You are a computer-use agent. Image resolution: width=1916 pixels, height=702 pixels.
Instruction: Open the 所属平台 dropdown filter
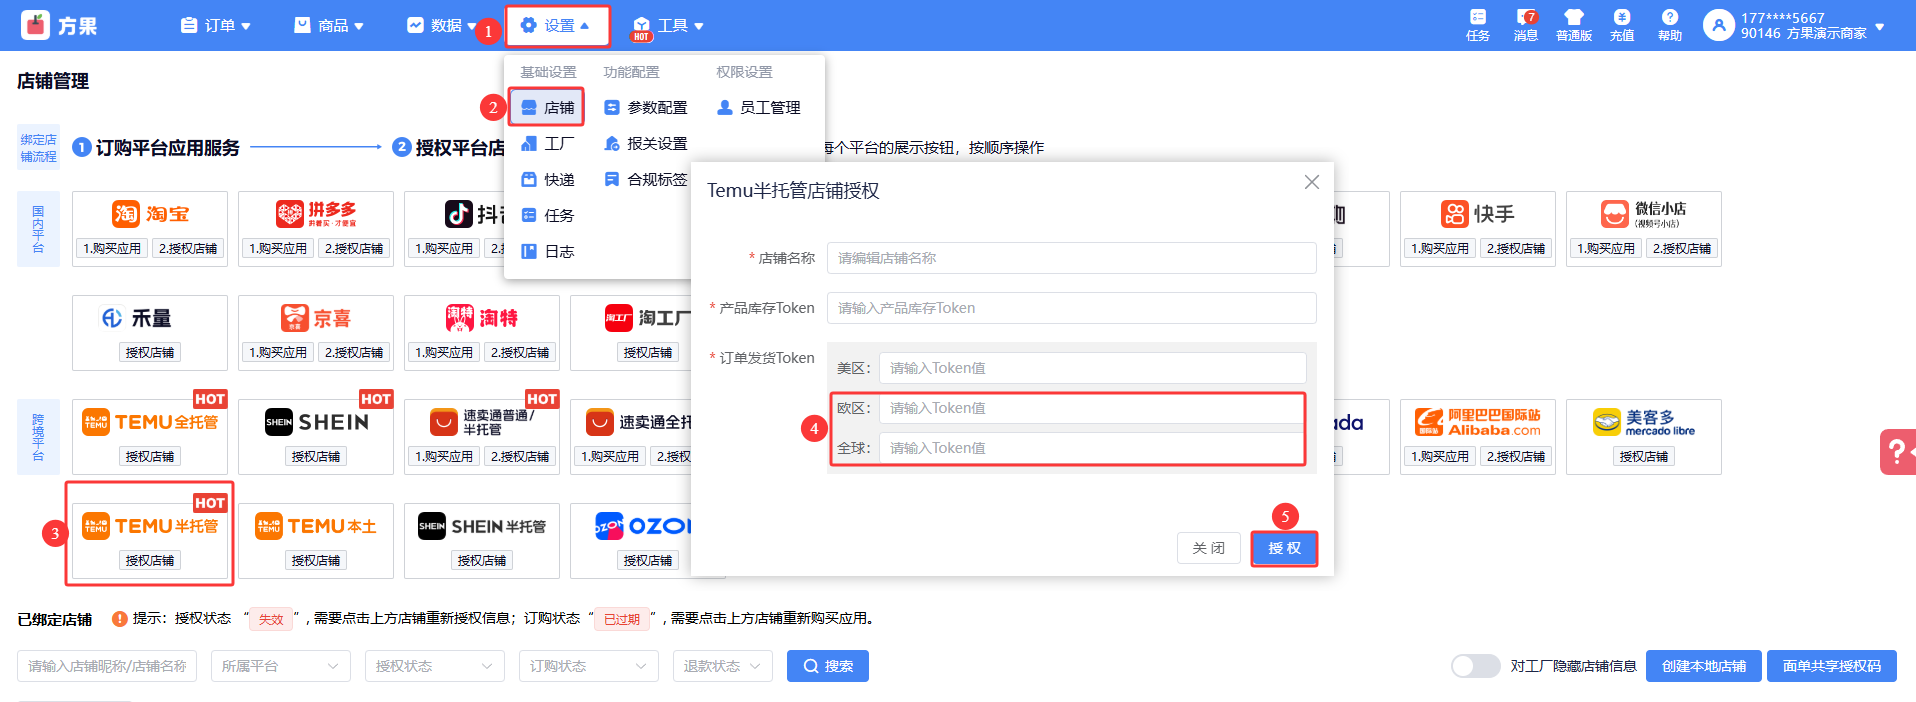point(281,666)
